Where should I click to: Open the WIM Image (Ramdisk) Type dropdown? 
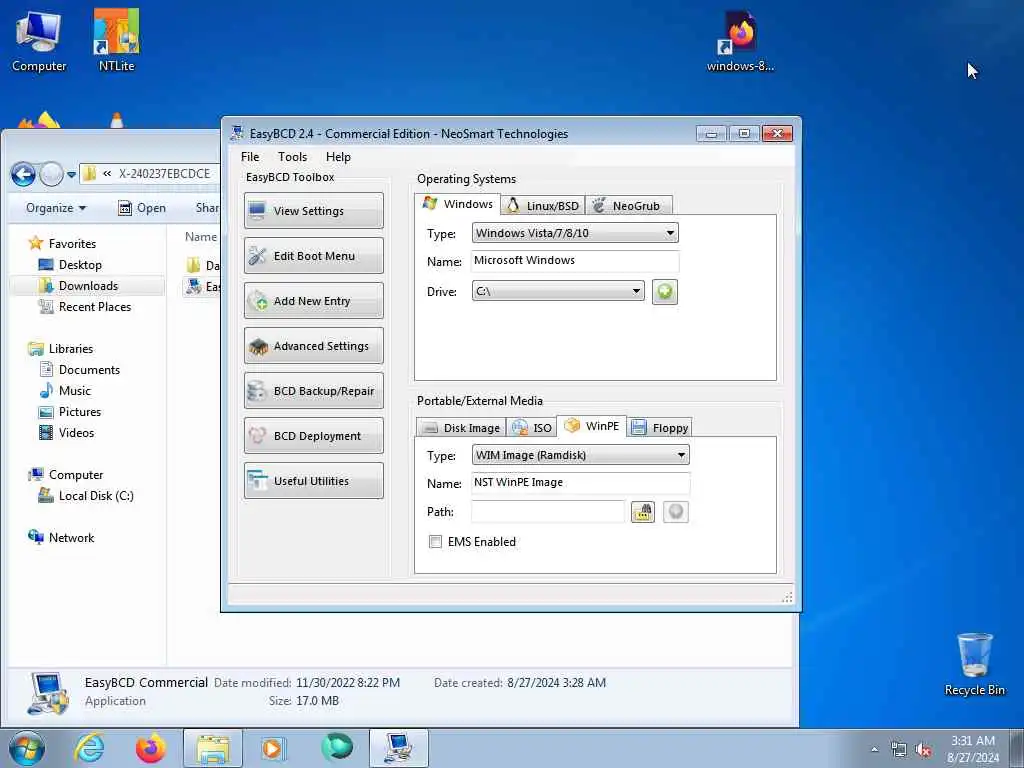click(x=580, y=455)
